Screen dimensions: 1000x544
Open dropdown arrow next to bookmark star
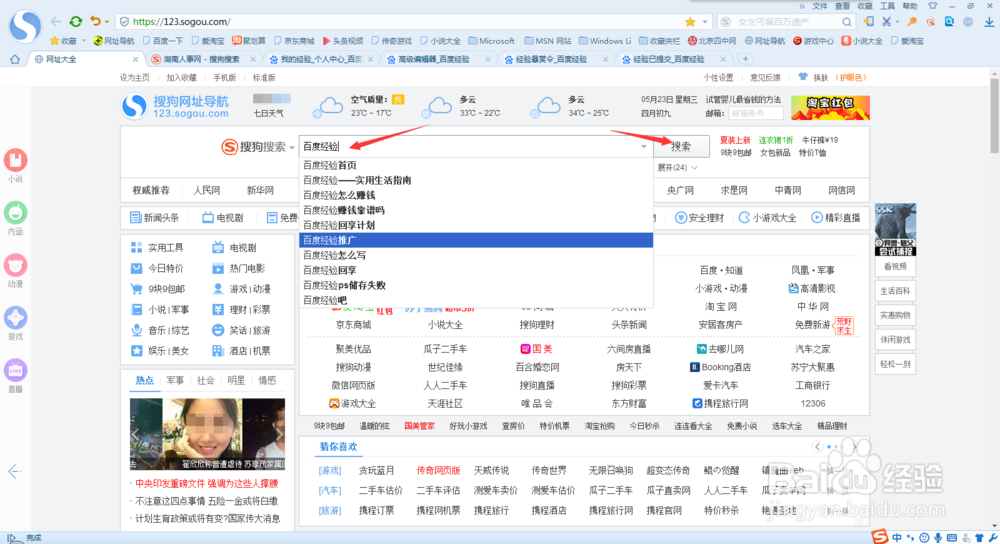[x=705, y=22]
